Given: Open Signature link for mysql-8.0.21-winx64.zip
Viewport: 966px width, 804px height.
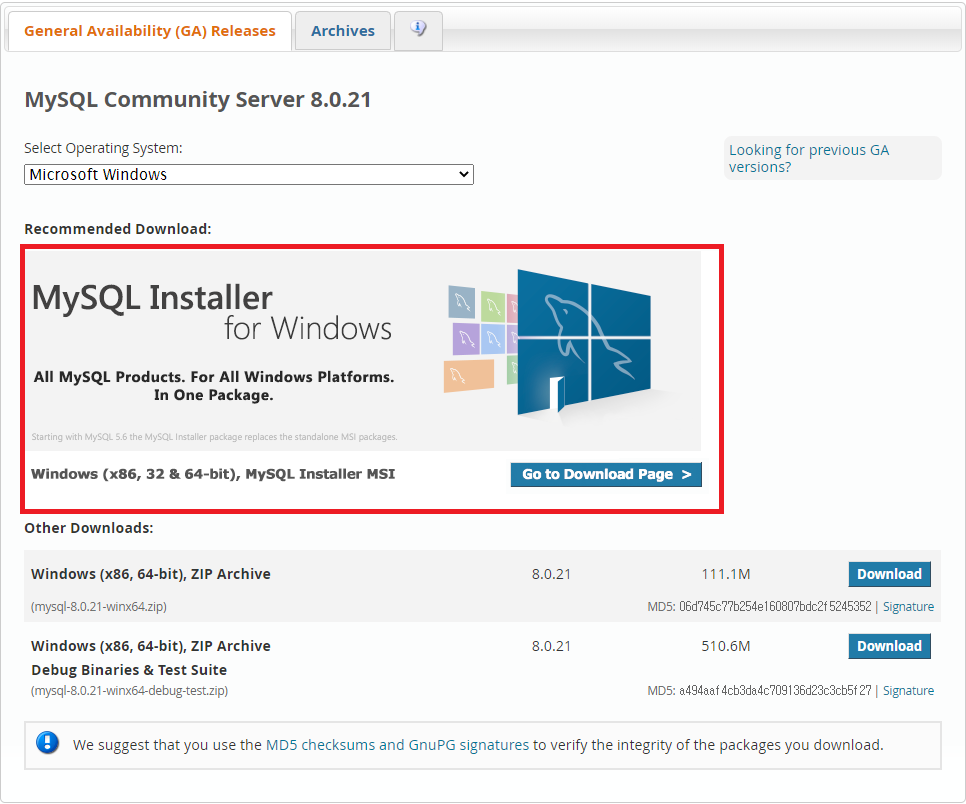Looking at the screenshot, I should click(x=908, y=607).
